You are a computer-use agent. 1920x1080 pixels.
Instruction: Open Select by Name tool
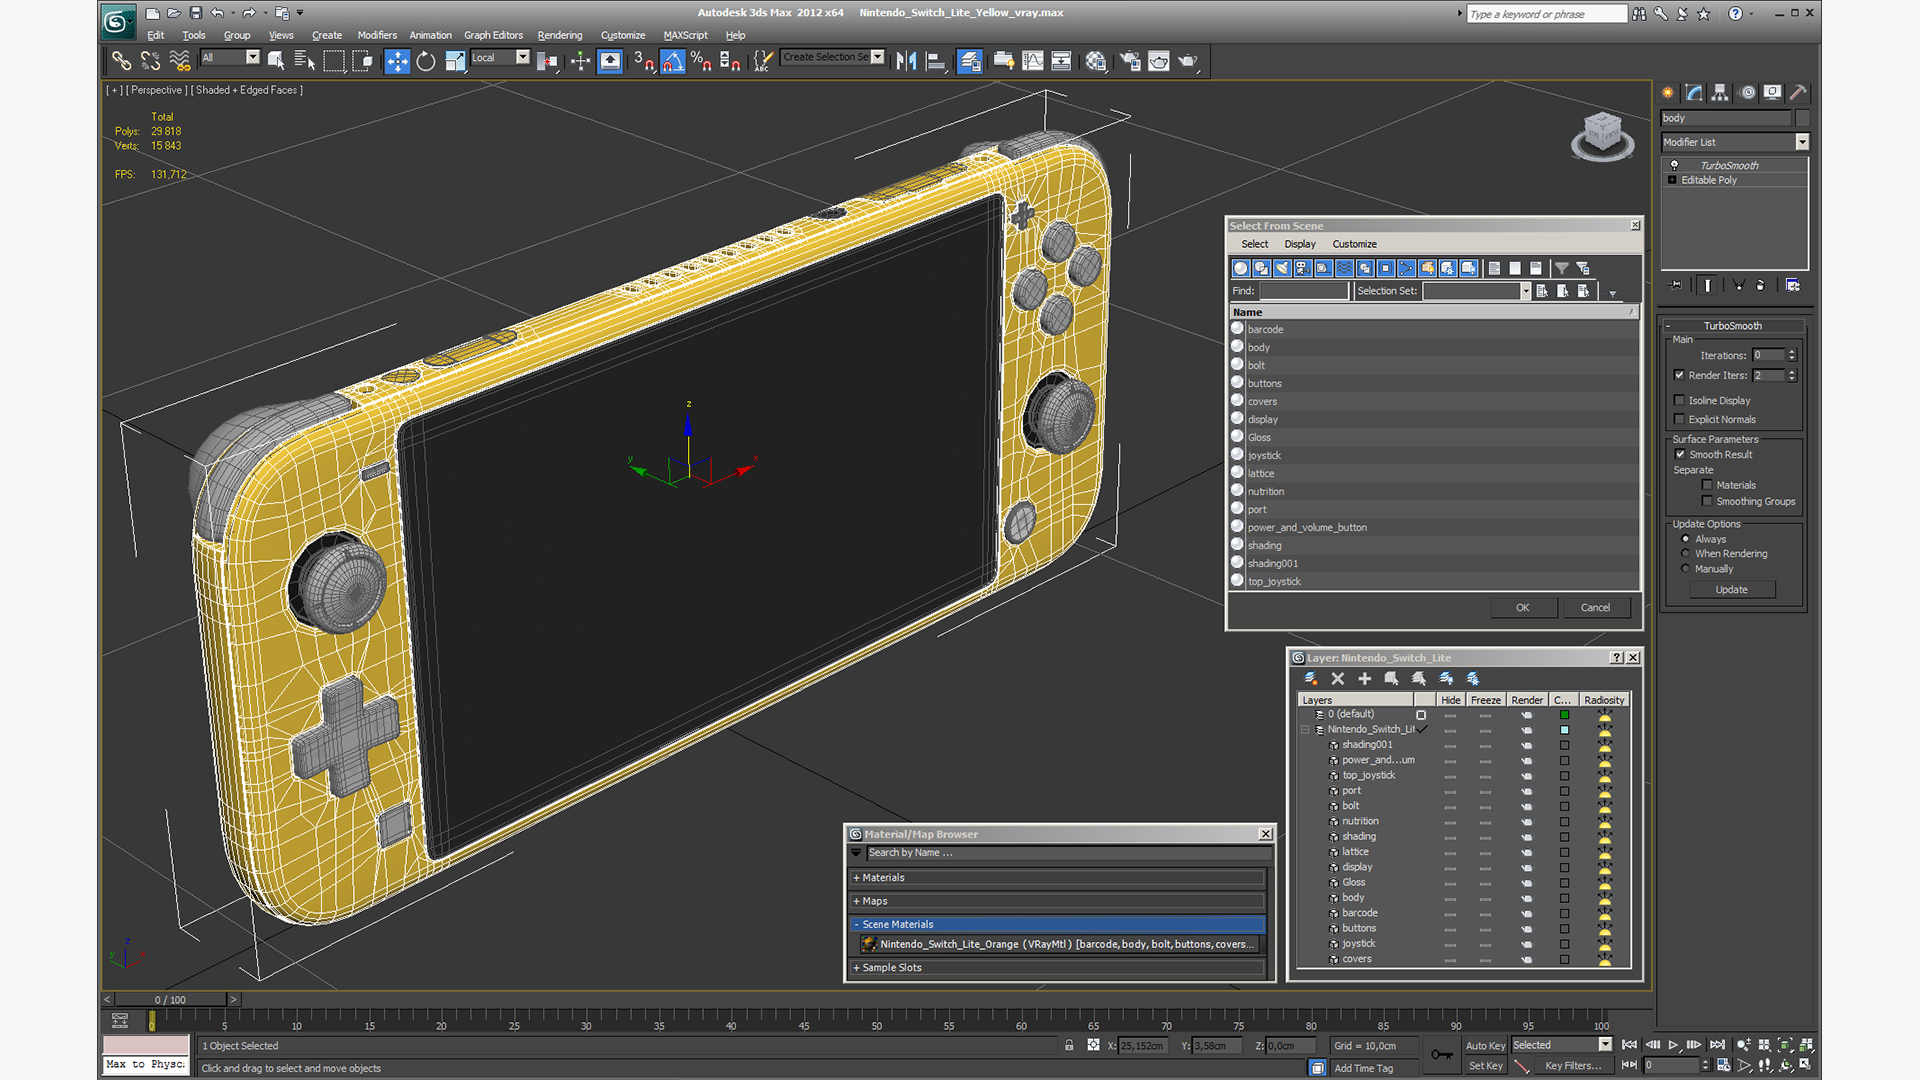pyautogui.click(x=304, y=61)
